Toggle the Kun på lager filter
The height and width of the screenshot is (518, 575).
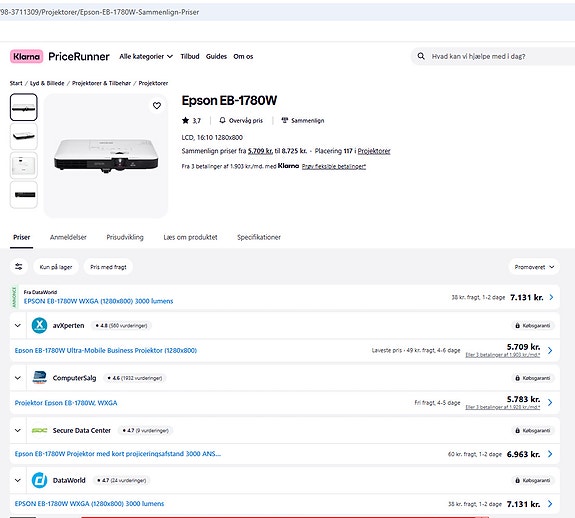click(56, 267)
